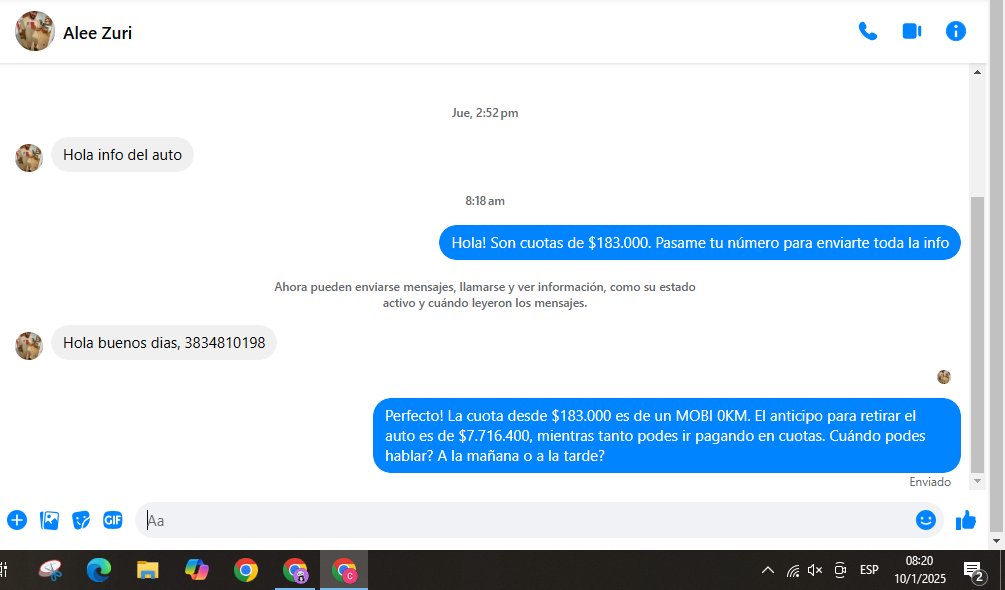Start a voice call with Alee Zuri

[868, 31]
